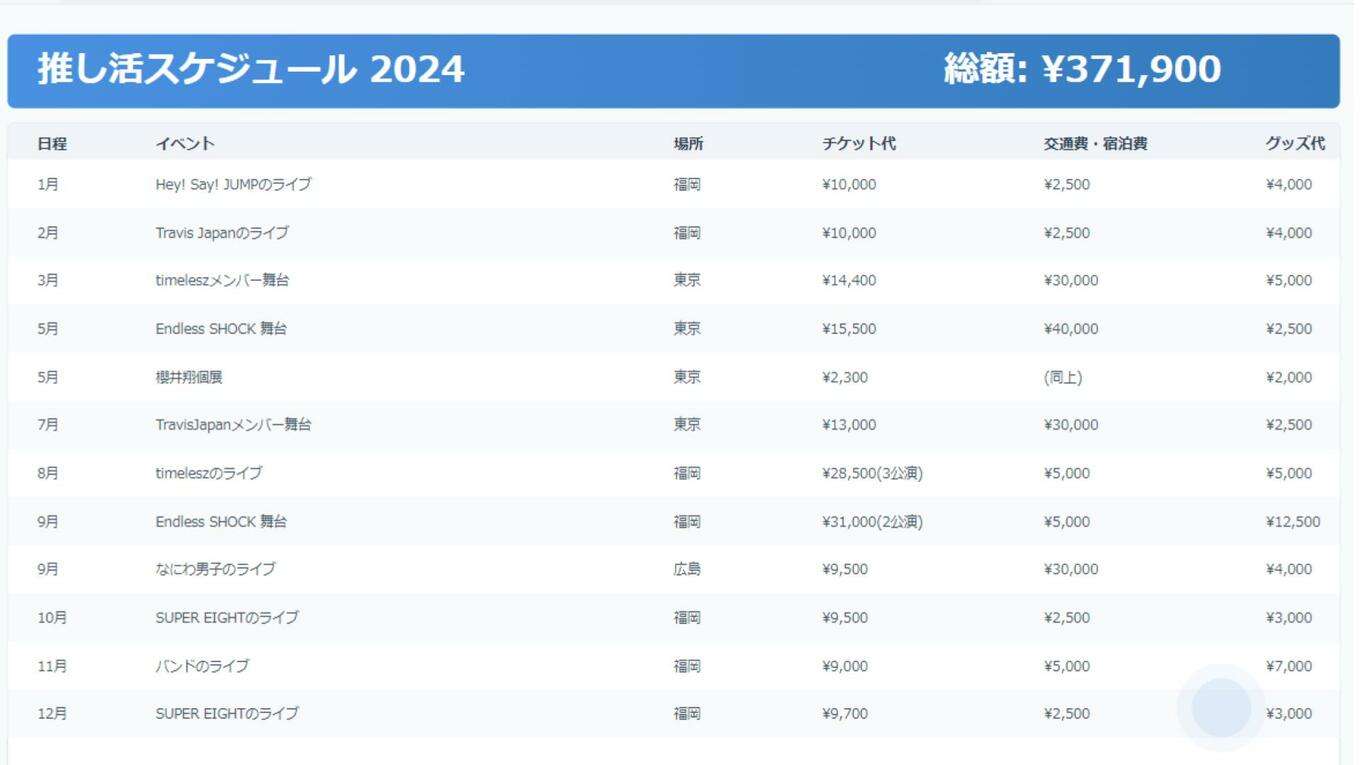Image resolution: width=1360 pixels, height=765 pixels.
Task: Click ¥5,000 goods in timeleszメンバー舞台 row
Action: tap(1289, 281)
